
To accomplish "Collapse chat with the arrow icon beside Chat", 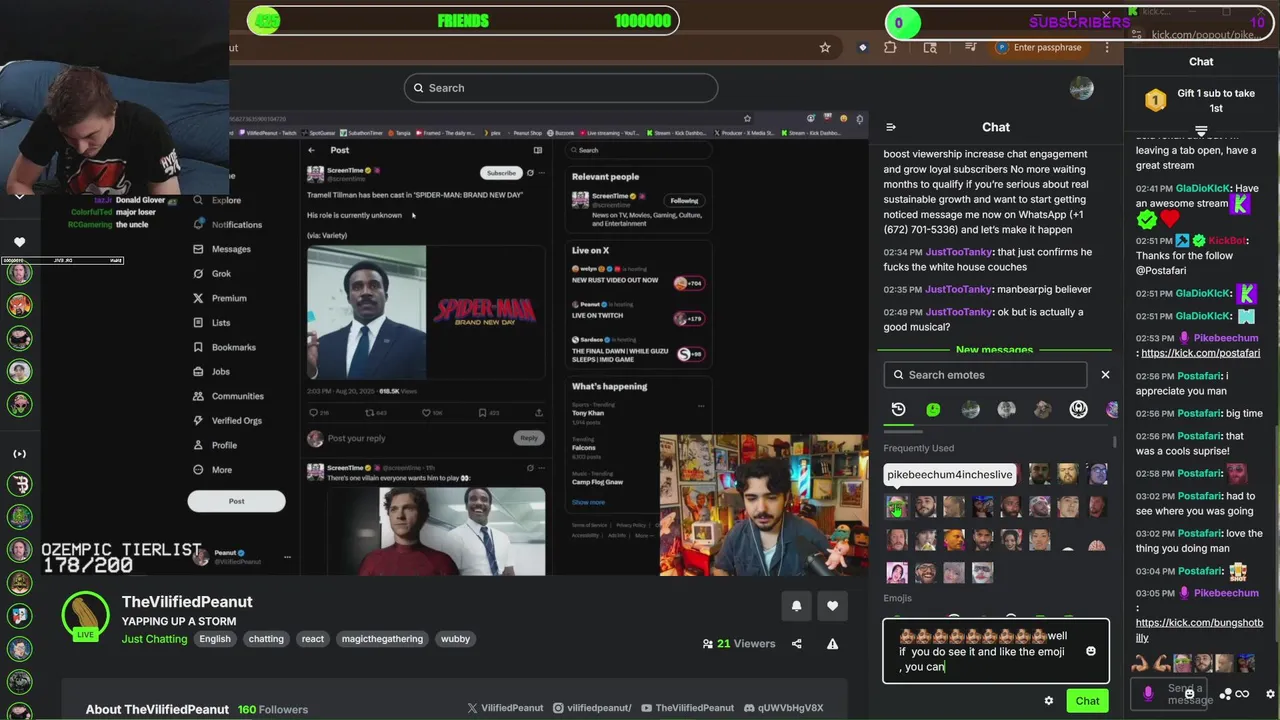I will point(891,127).
